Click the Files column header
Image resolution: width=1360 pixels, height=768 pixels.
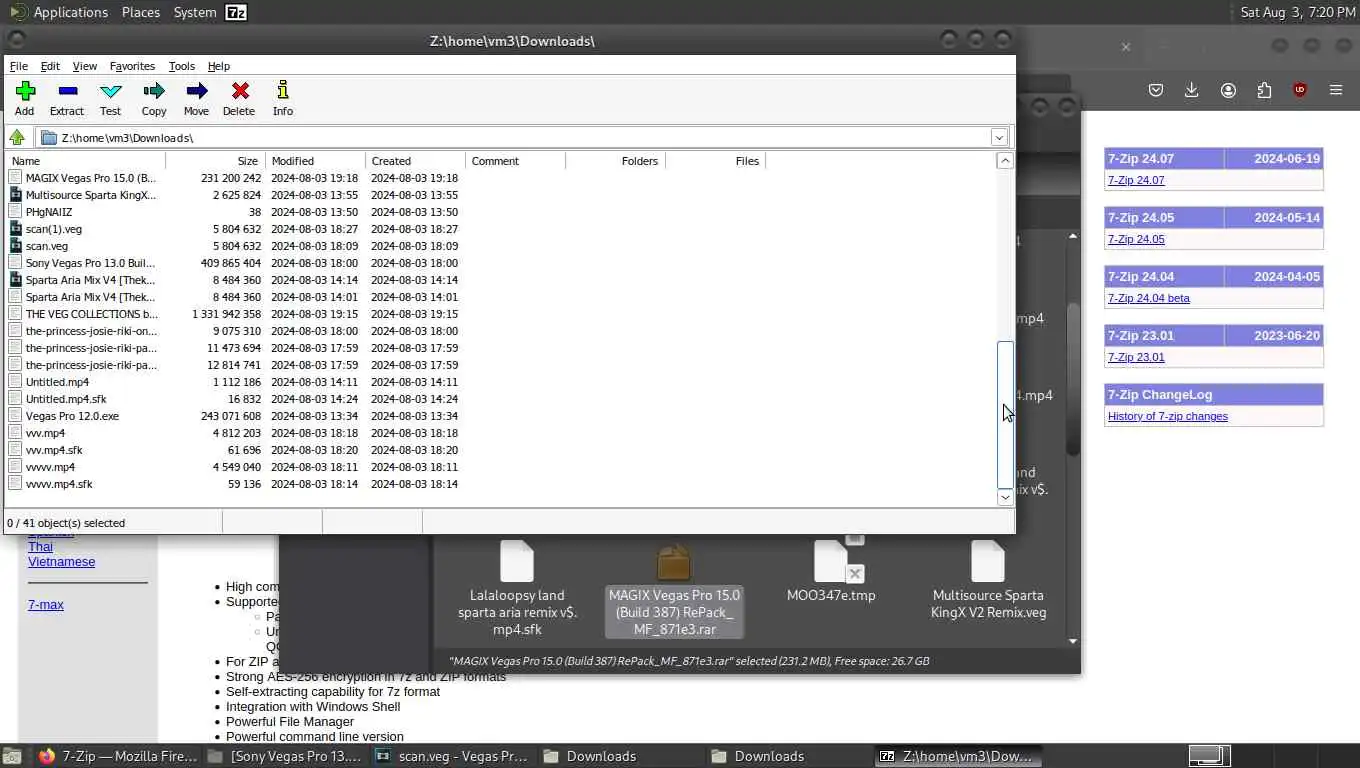tap(715, 161)
